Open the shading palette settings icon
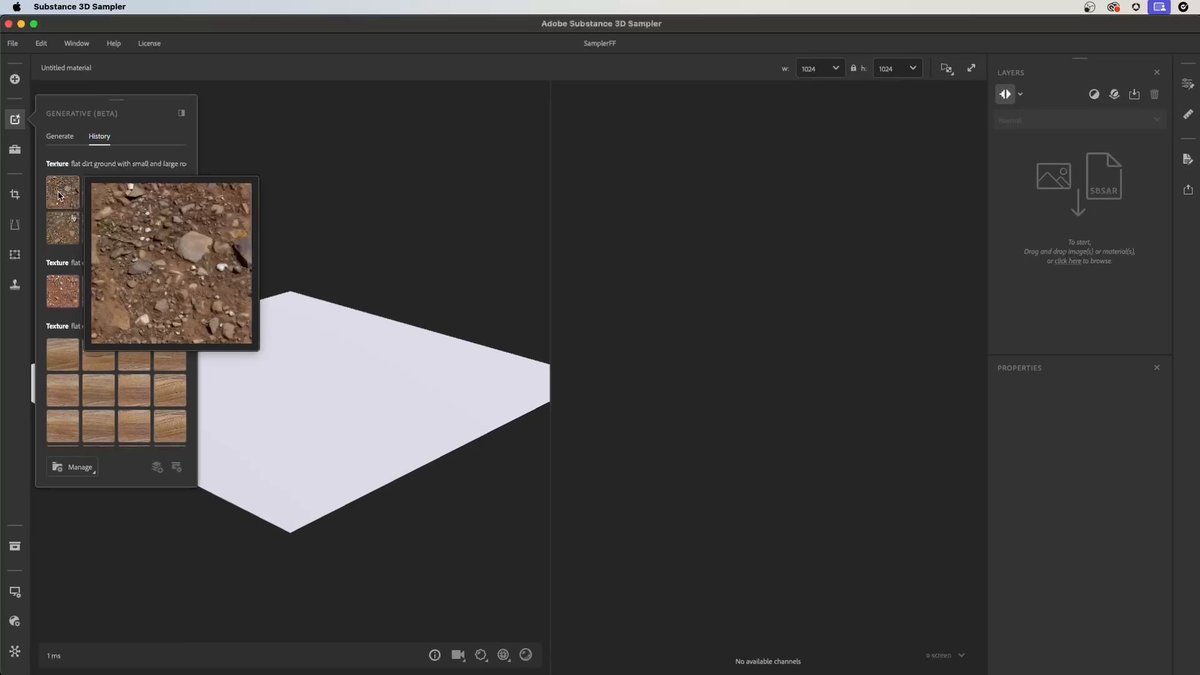1200x675 pixels. [15, 621]
